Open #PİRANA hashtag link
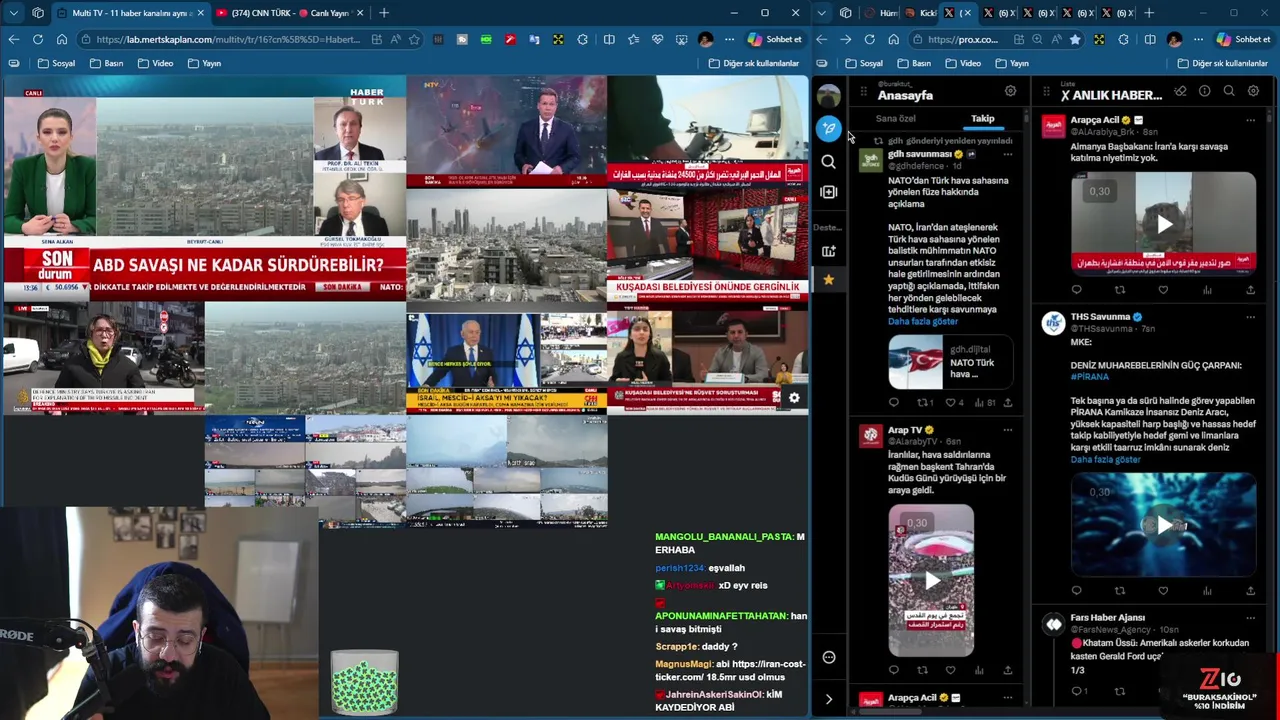Image resolution: width=1280 pixels, height=720 pixels. point(1090,377)
